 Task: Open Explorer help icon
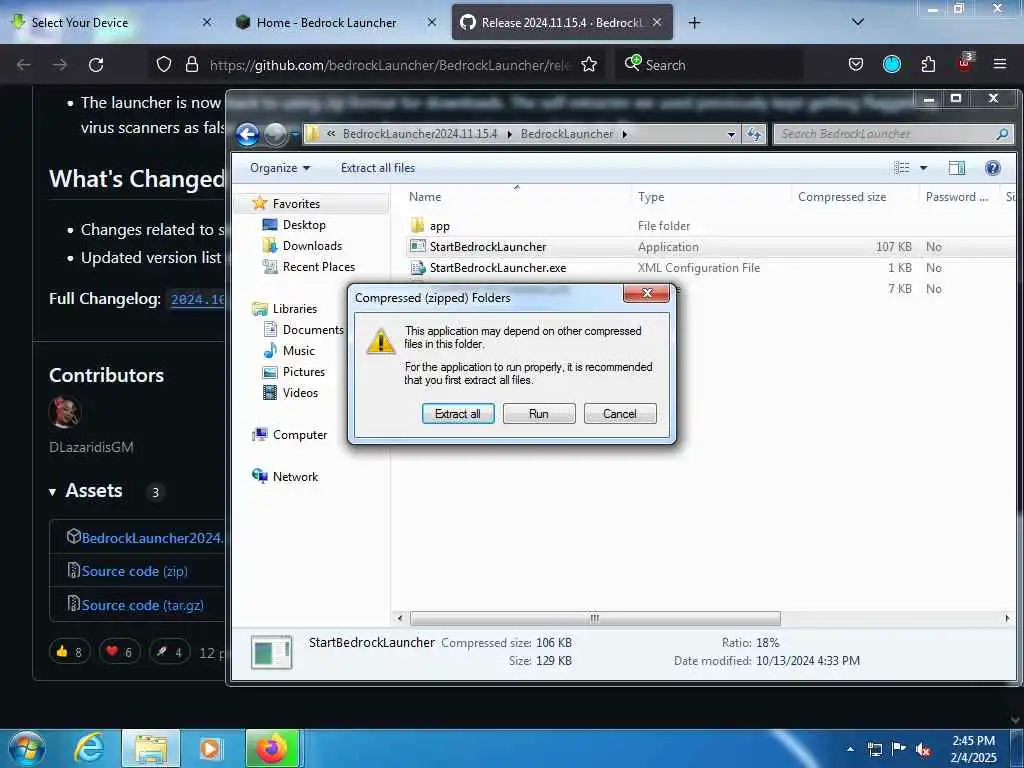click(x=993, y=168)
